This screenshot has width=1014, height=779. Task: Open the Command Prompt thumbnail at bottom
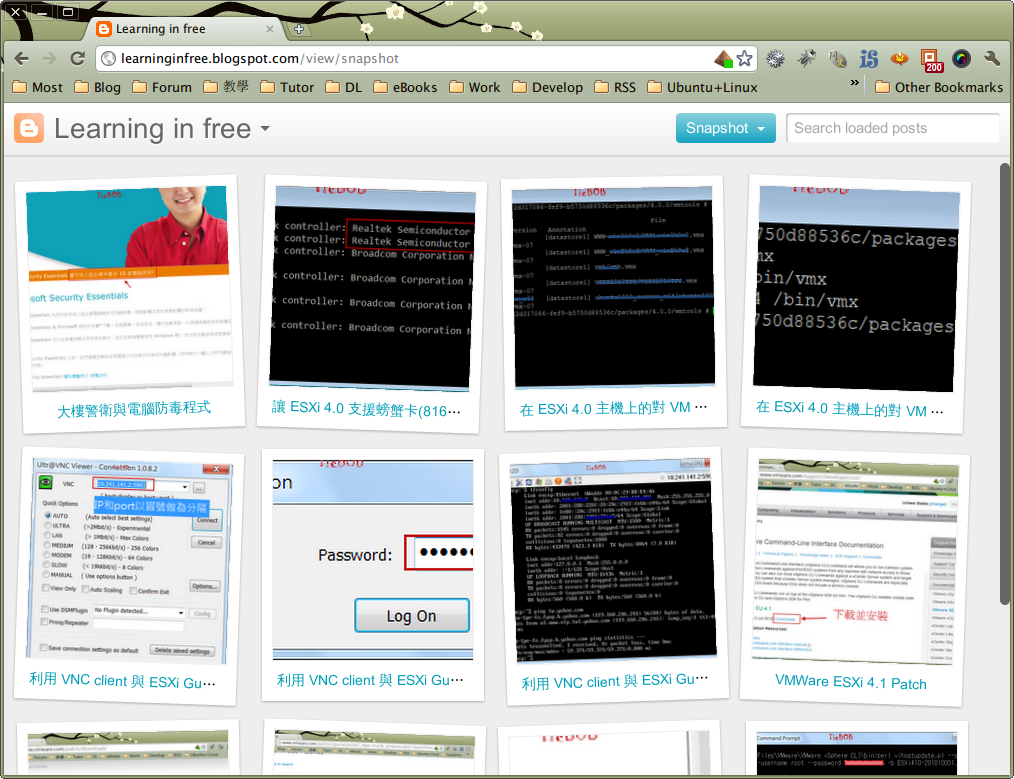tap(856, 752)
